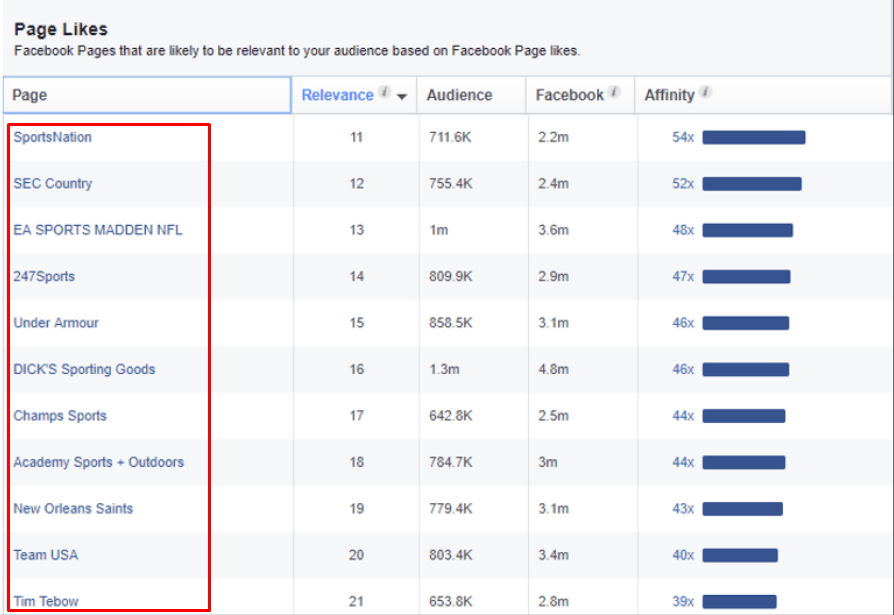Open the Champs Sports page link
The image size is (894, 615).
pyautogui.click(x=60, y=416)
